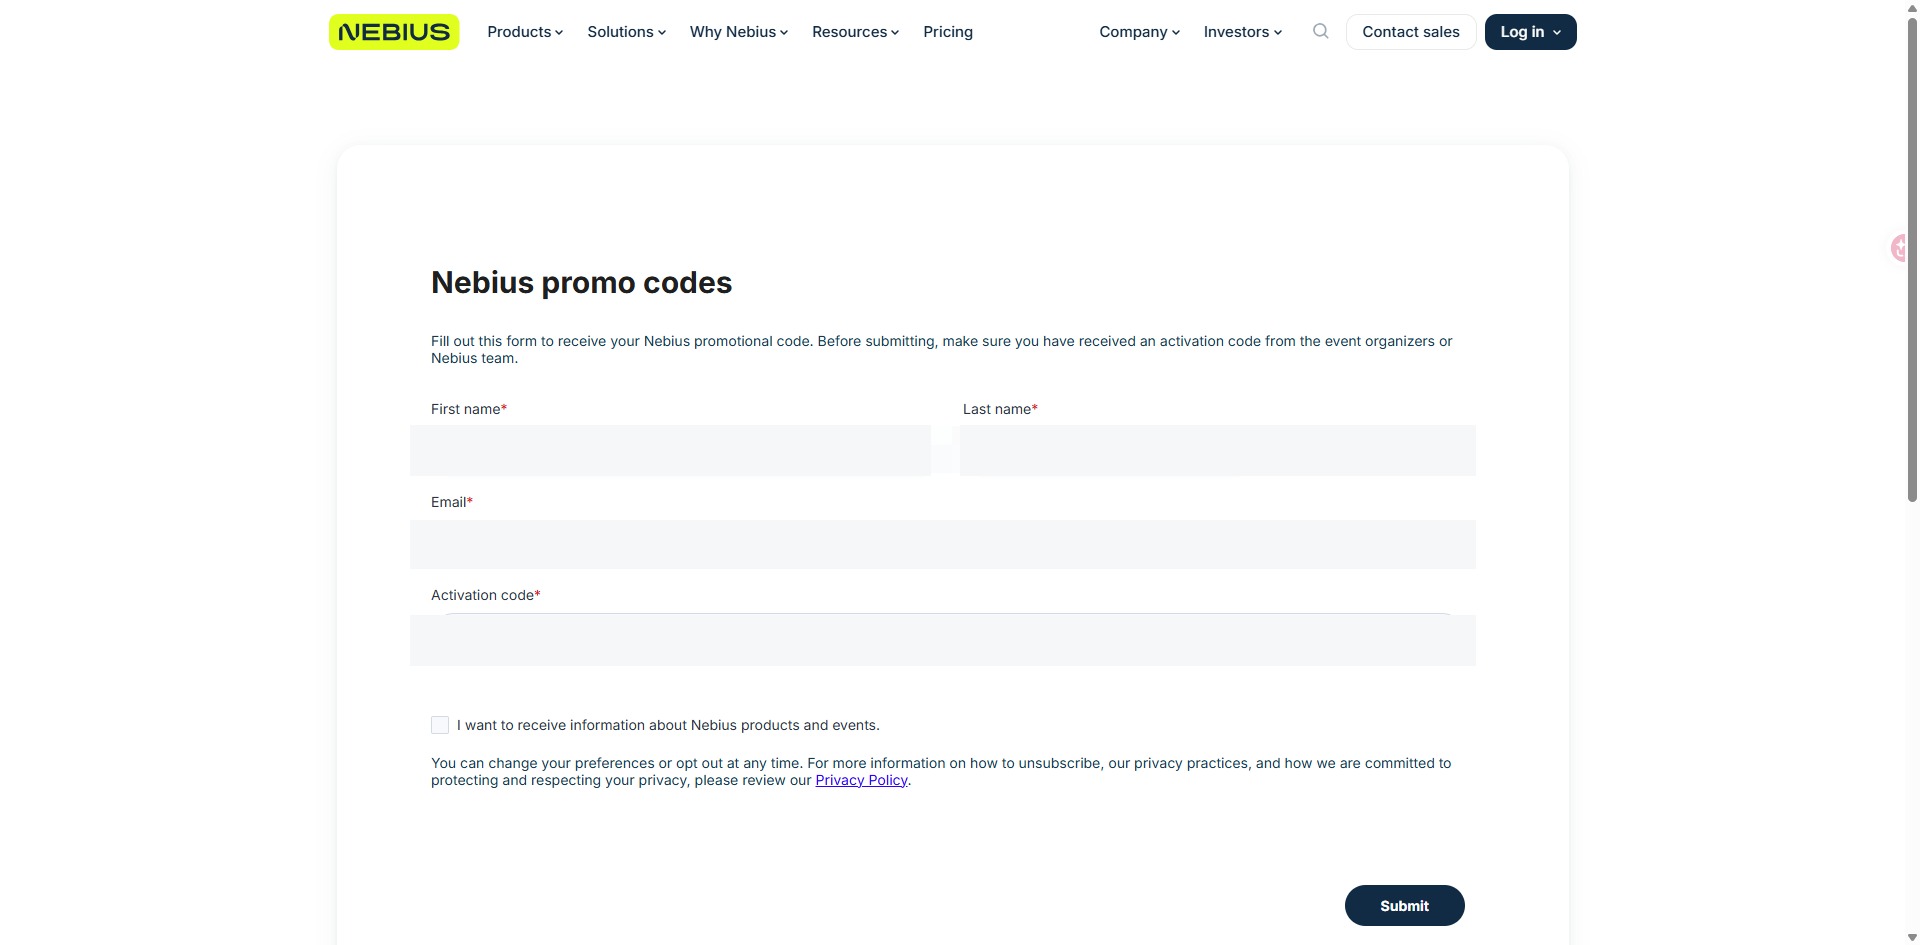Open the Solutions dropdown

click(x=626, y=32)
